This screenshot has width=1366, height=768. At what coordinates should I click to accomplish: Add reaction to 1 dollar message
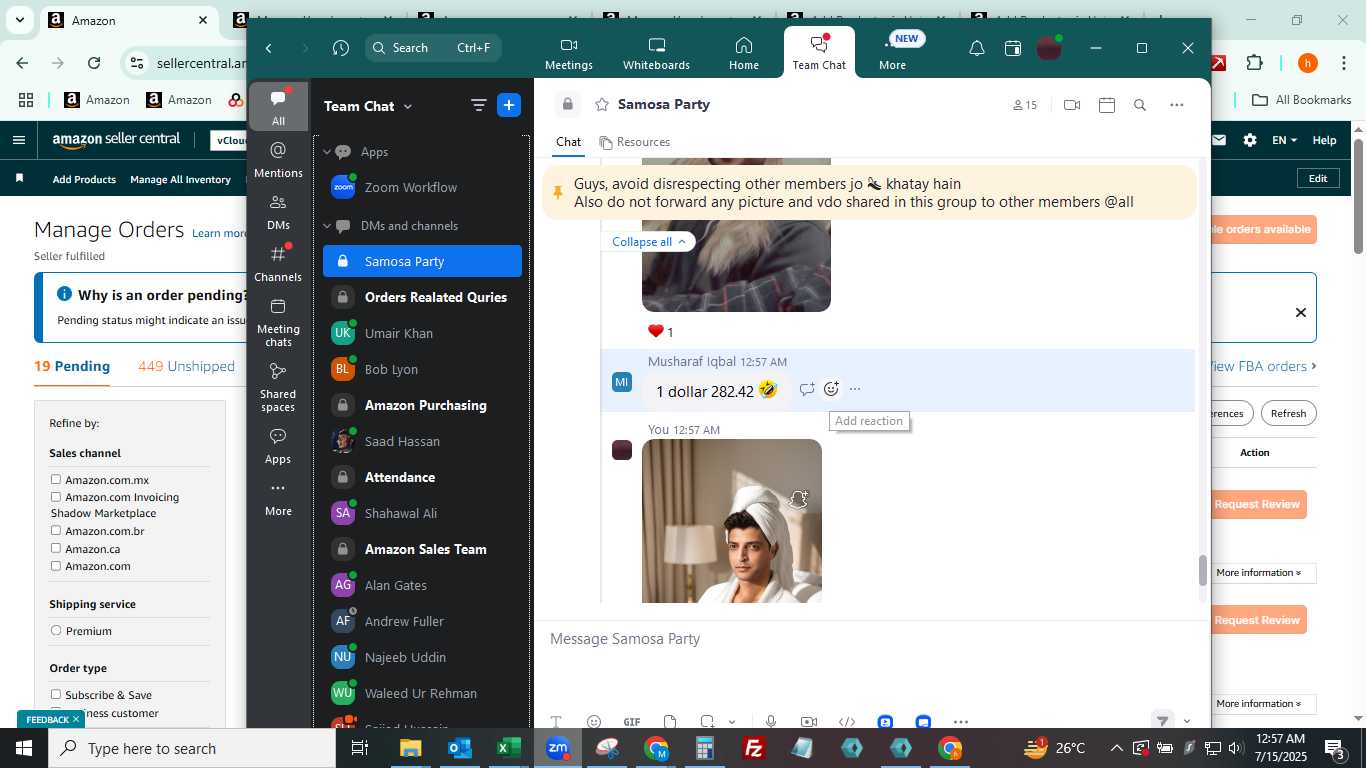[x=831, y=389]
